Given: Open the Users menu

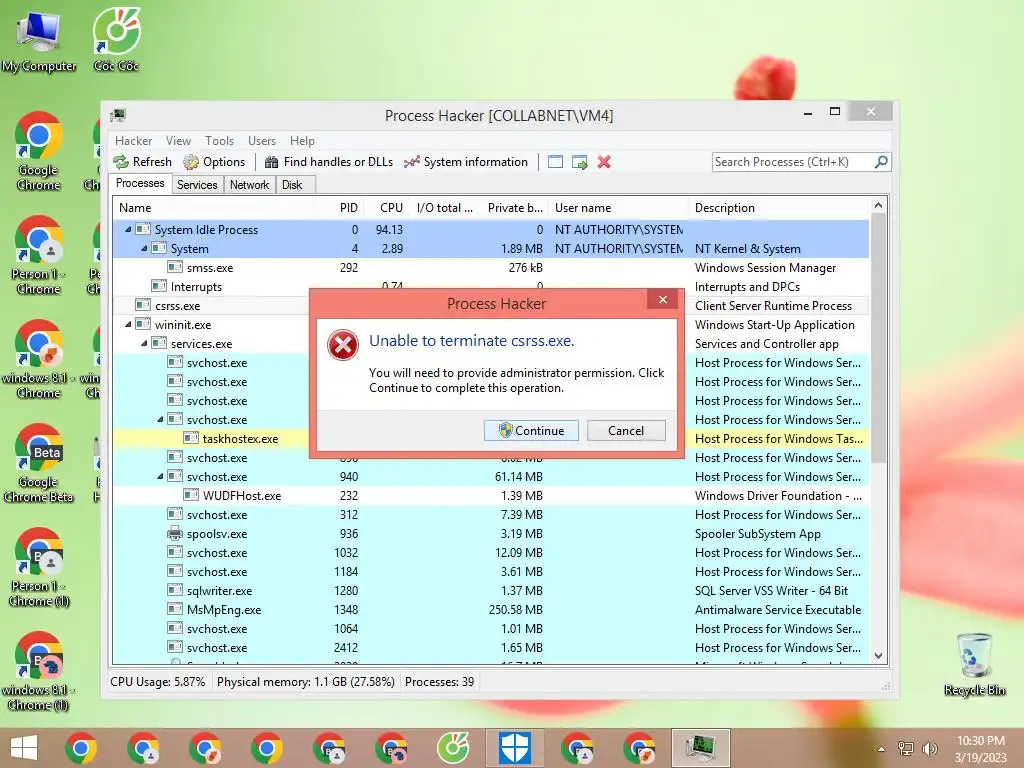Looking at the screenshot, I should [x=262, y=140].
